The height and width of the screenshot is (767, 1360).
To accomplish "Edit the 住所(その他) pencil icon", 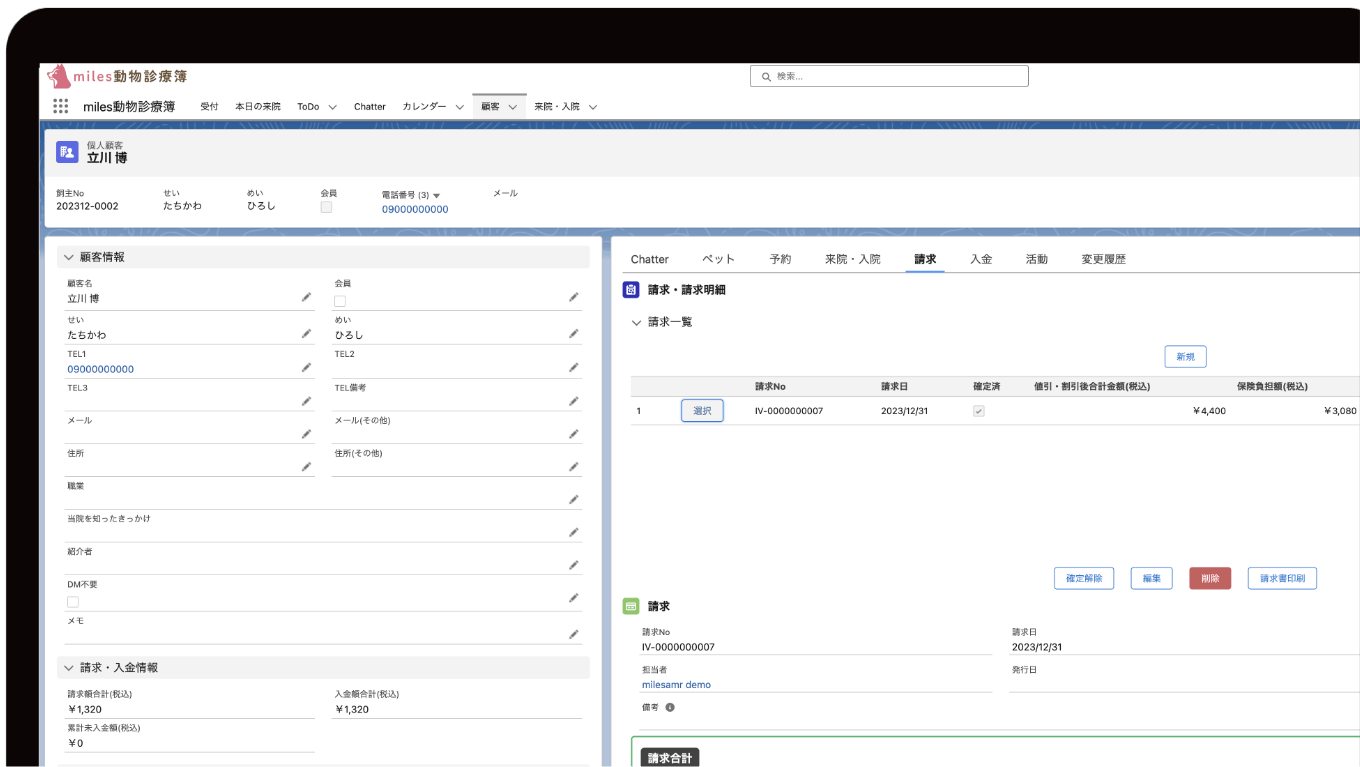I will pyautogui.click(x=574, y=466).
